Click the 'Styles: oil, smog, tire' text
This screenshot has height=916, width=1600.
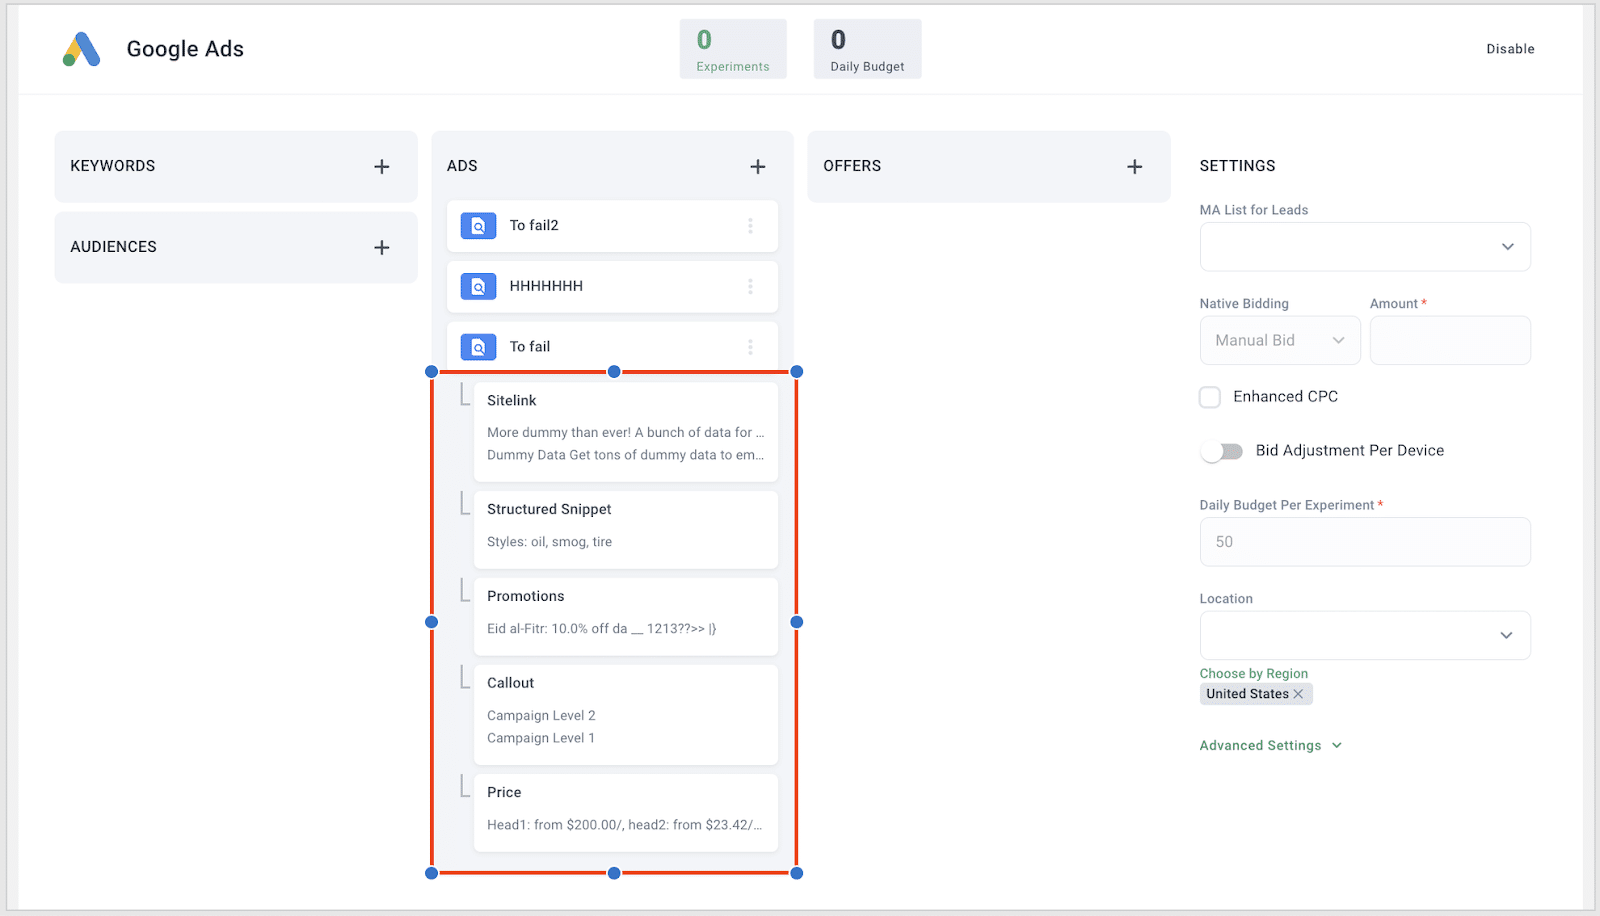[x=549, y=542]
